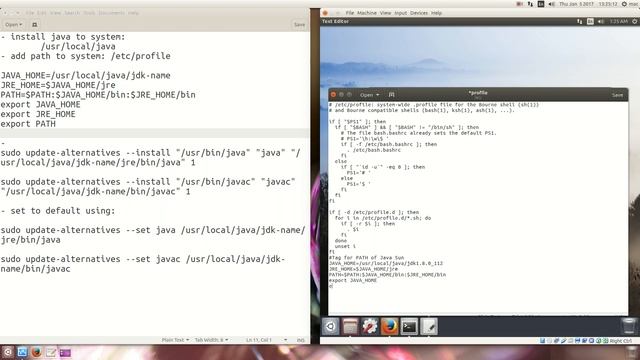The height and width of the screenshot is (360, 640).
Task: Click the guest VM network indicator
Action: [580, 21]
